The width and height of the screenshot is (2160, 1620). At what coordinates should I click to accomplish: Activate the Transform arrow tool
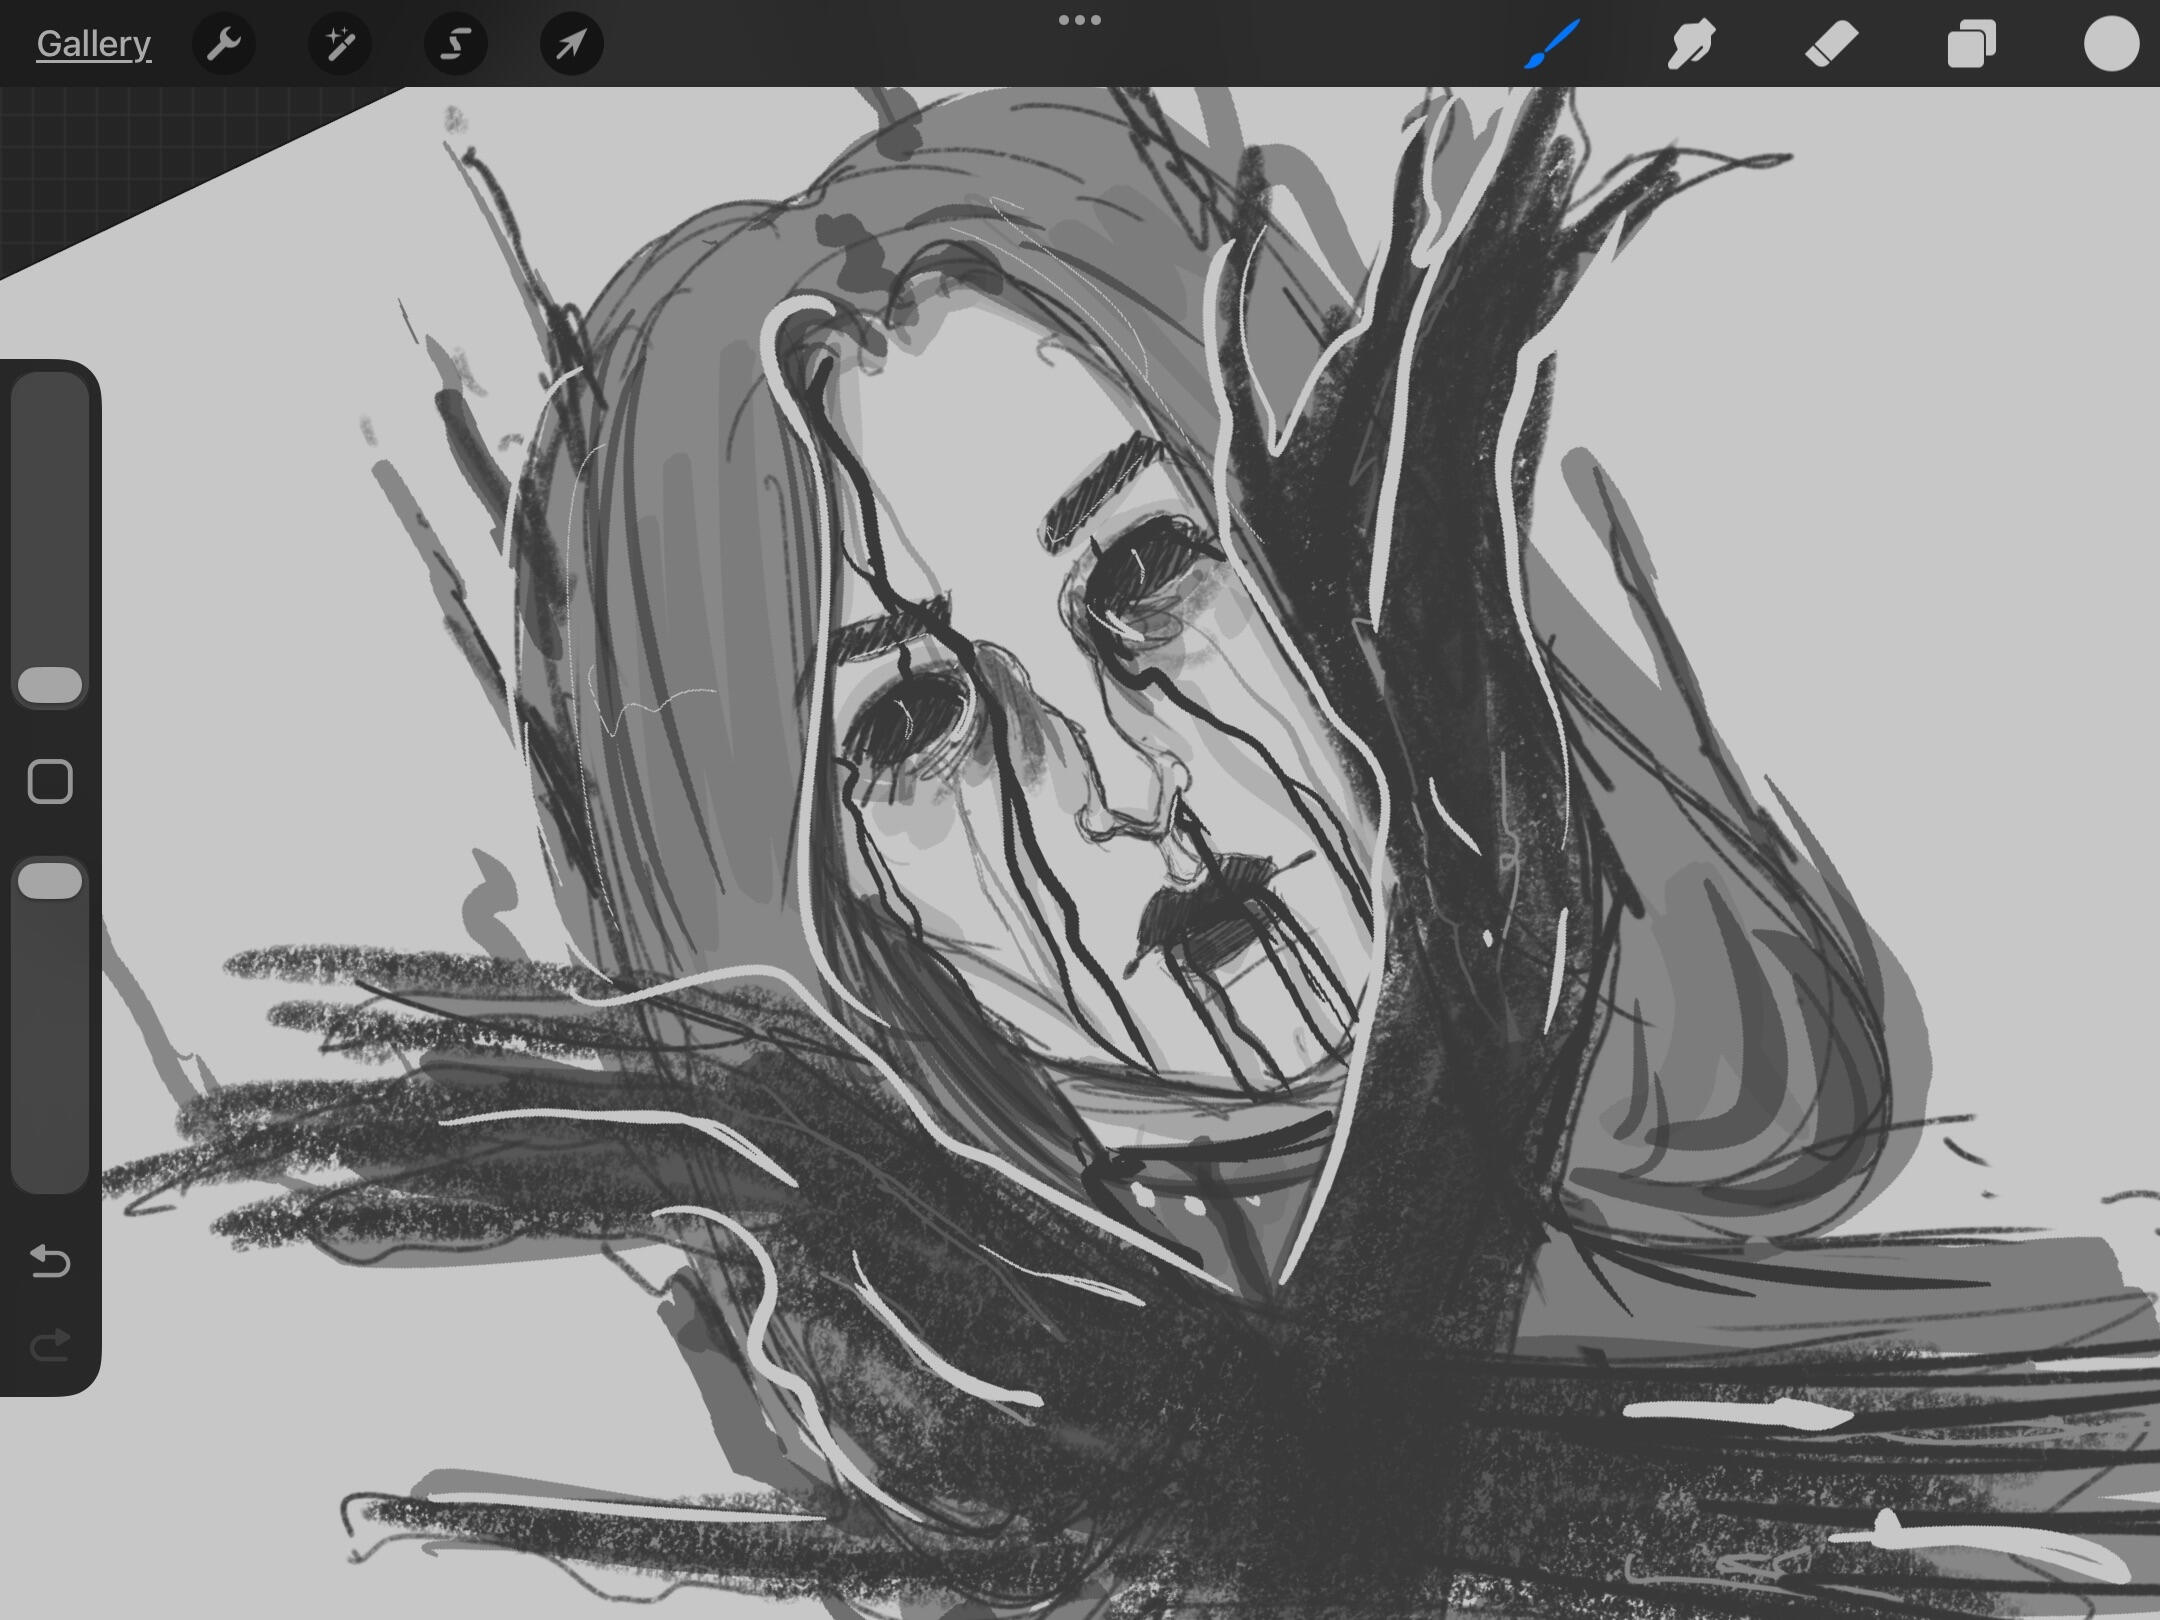(x=571, y=44)
